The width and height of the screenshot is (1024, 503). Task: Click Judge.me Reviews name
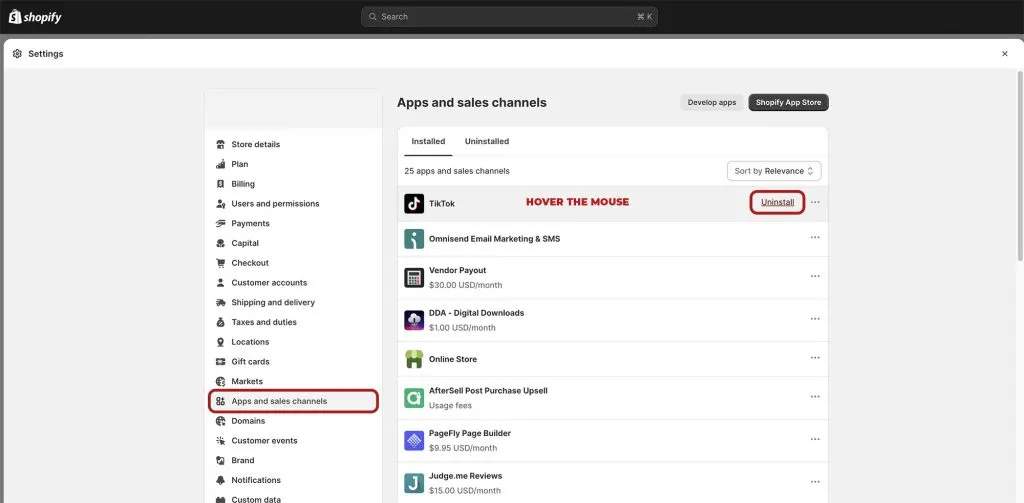coord(465,476)
